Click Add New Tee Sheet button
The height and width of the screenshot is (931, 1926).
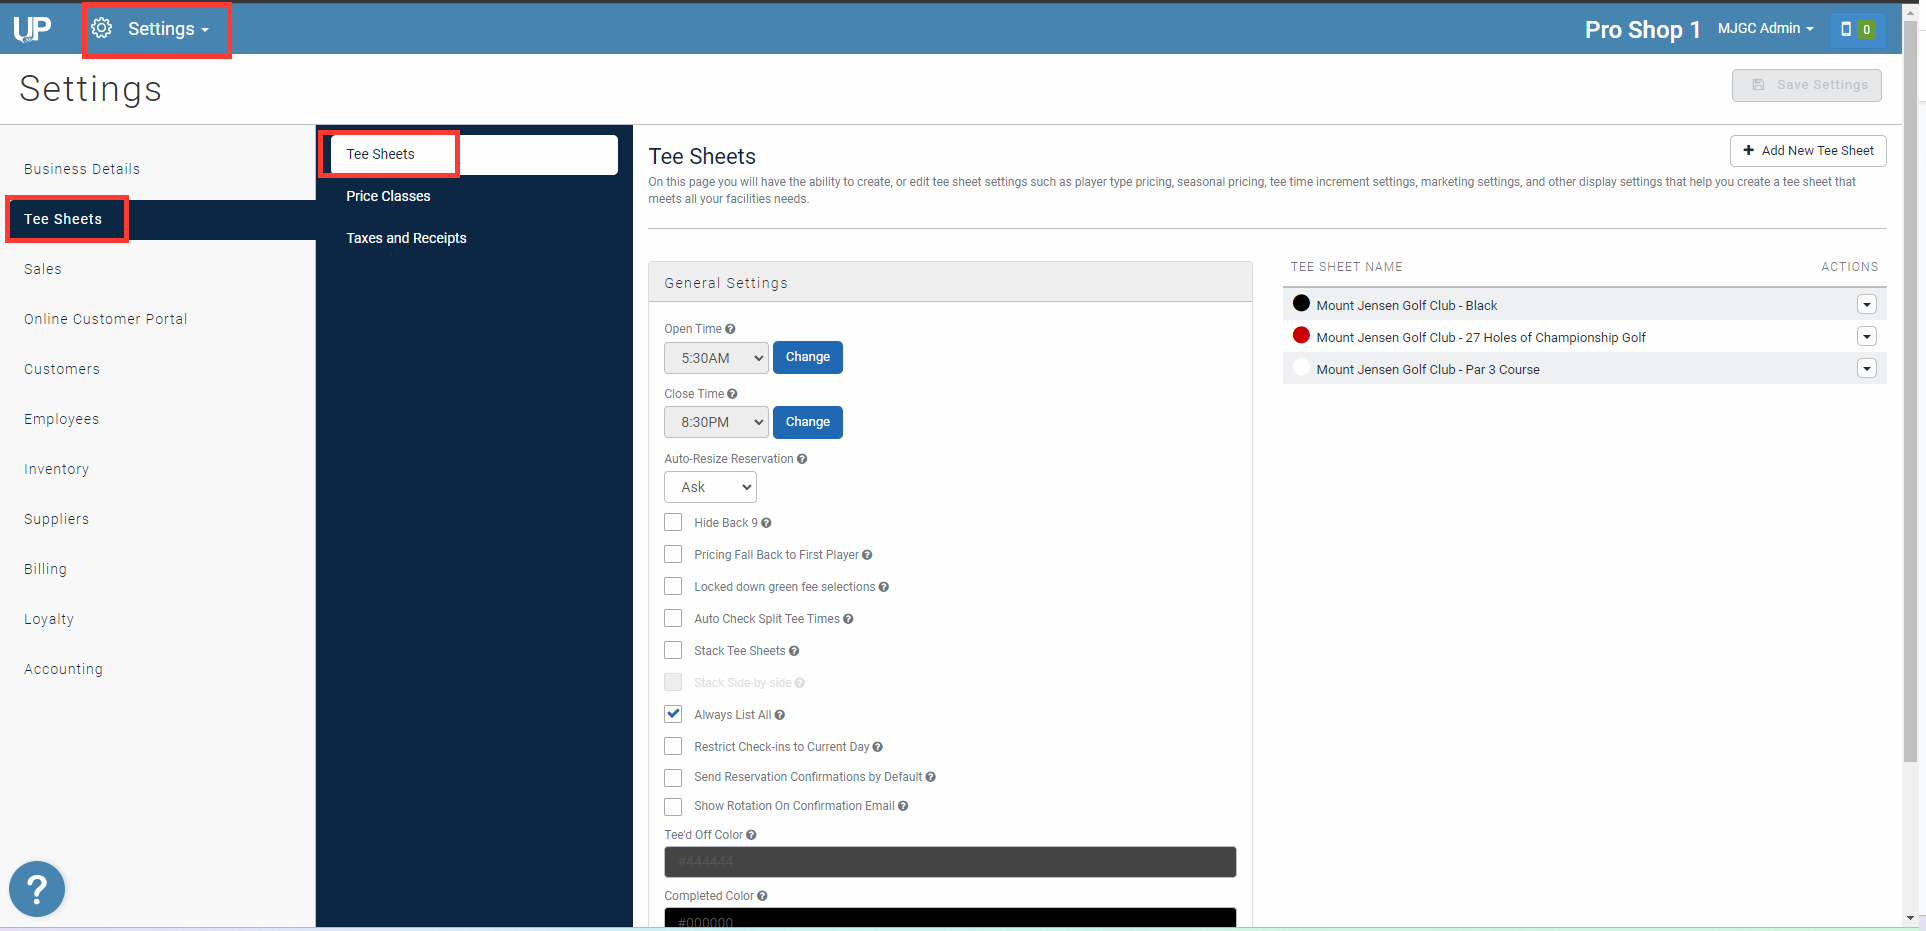point(1808,151)
